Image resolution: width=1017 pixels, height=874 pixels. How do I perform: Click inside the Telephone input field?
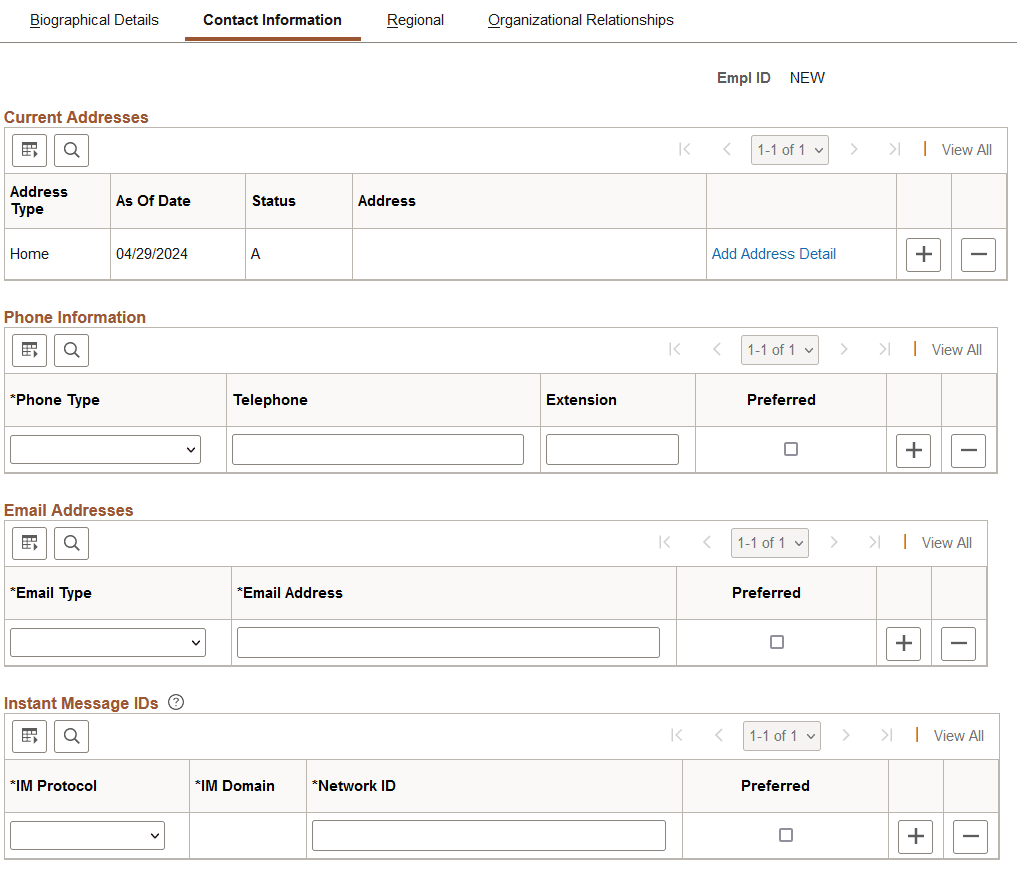pos(377,449)
